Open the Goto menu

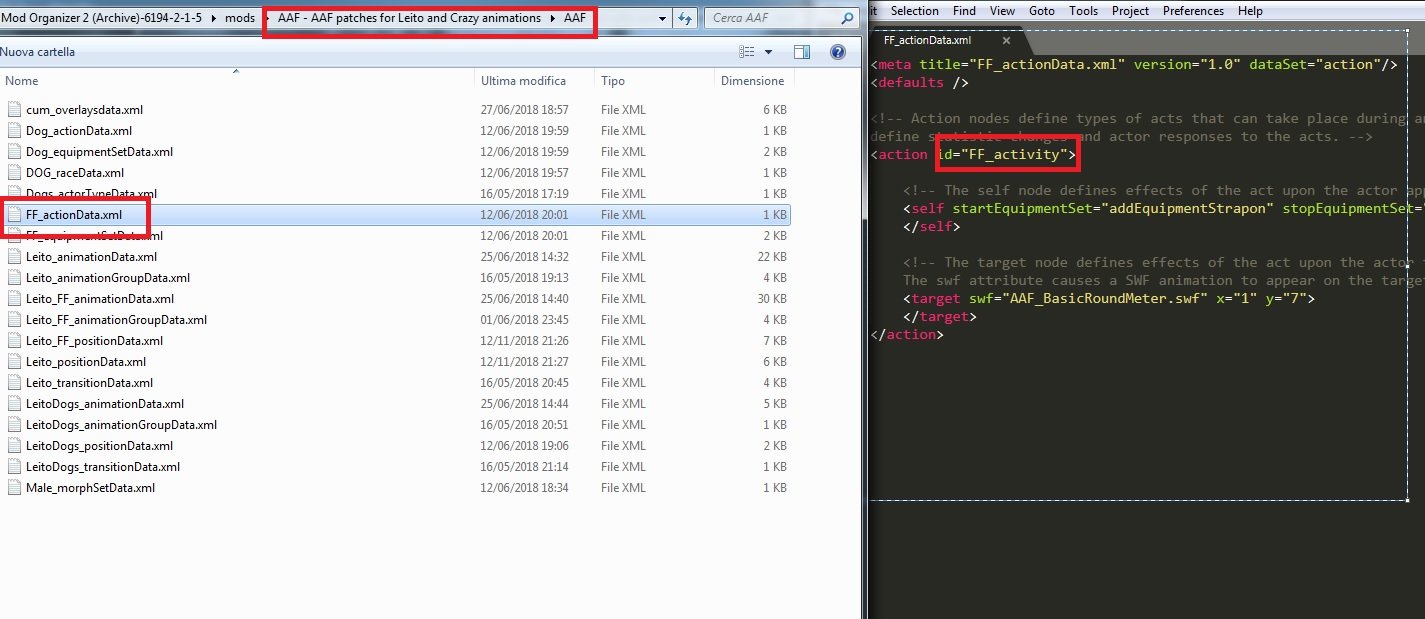1041,11
